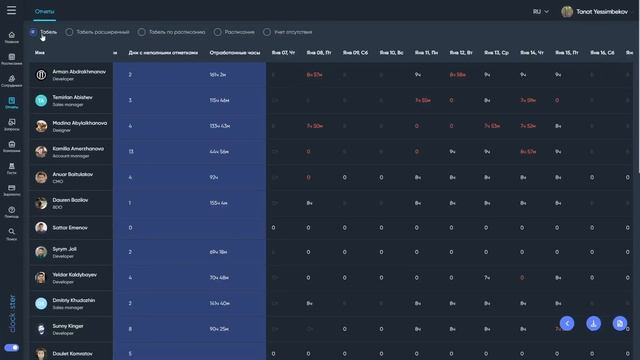Click Kamilla's incomplete days value 13
The height and width of the screenshot is (360, 640).
[x=131, y=152]
